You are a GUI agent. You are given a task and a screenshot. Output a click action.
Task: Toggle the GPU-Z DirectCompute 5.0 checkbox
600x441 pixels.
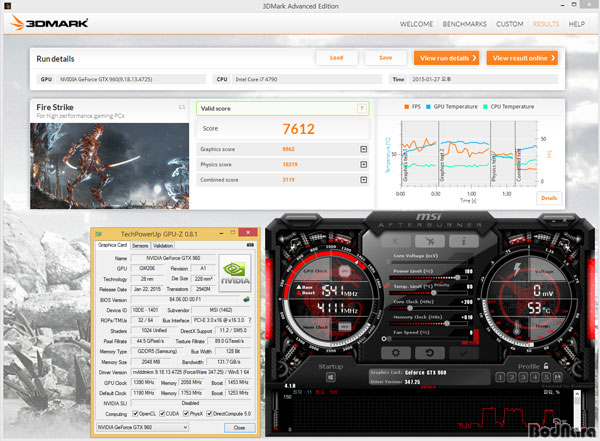[209, 413]
